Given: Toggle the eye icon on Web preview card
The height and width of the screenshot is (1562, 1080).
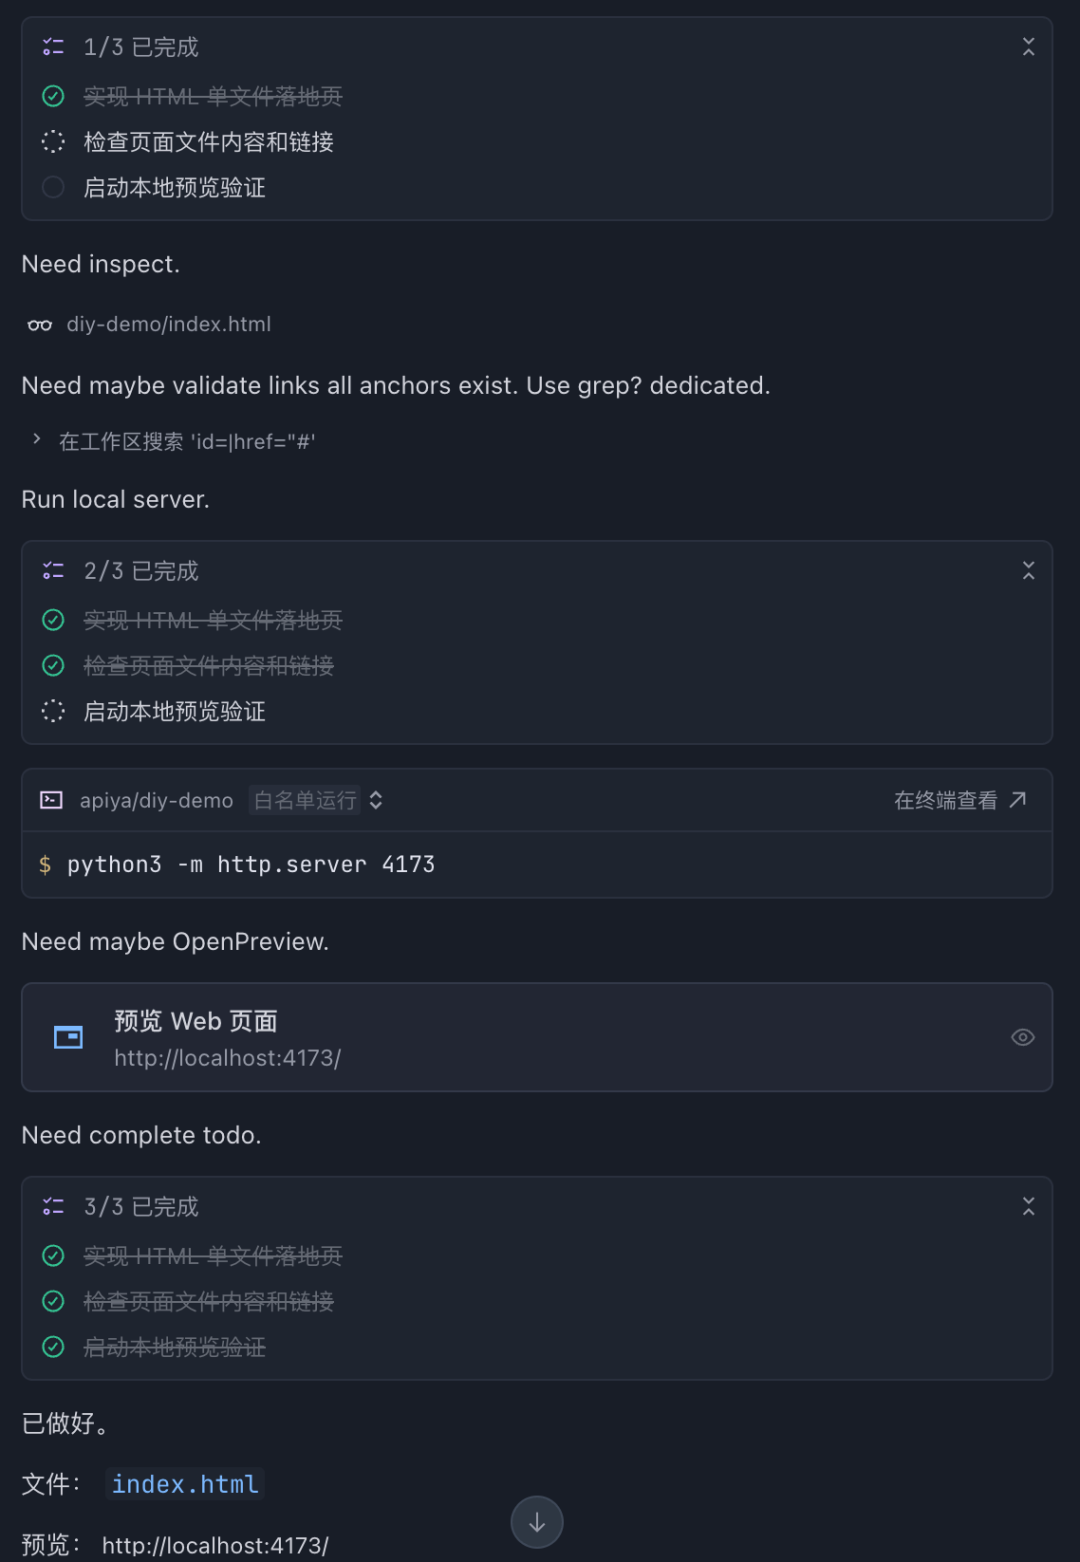Looking at the screenshot, I should click(x=1022, y=1037).
